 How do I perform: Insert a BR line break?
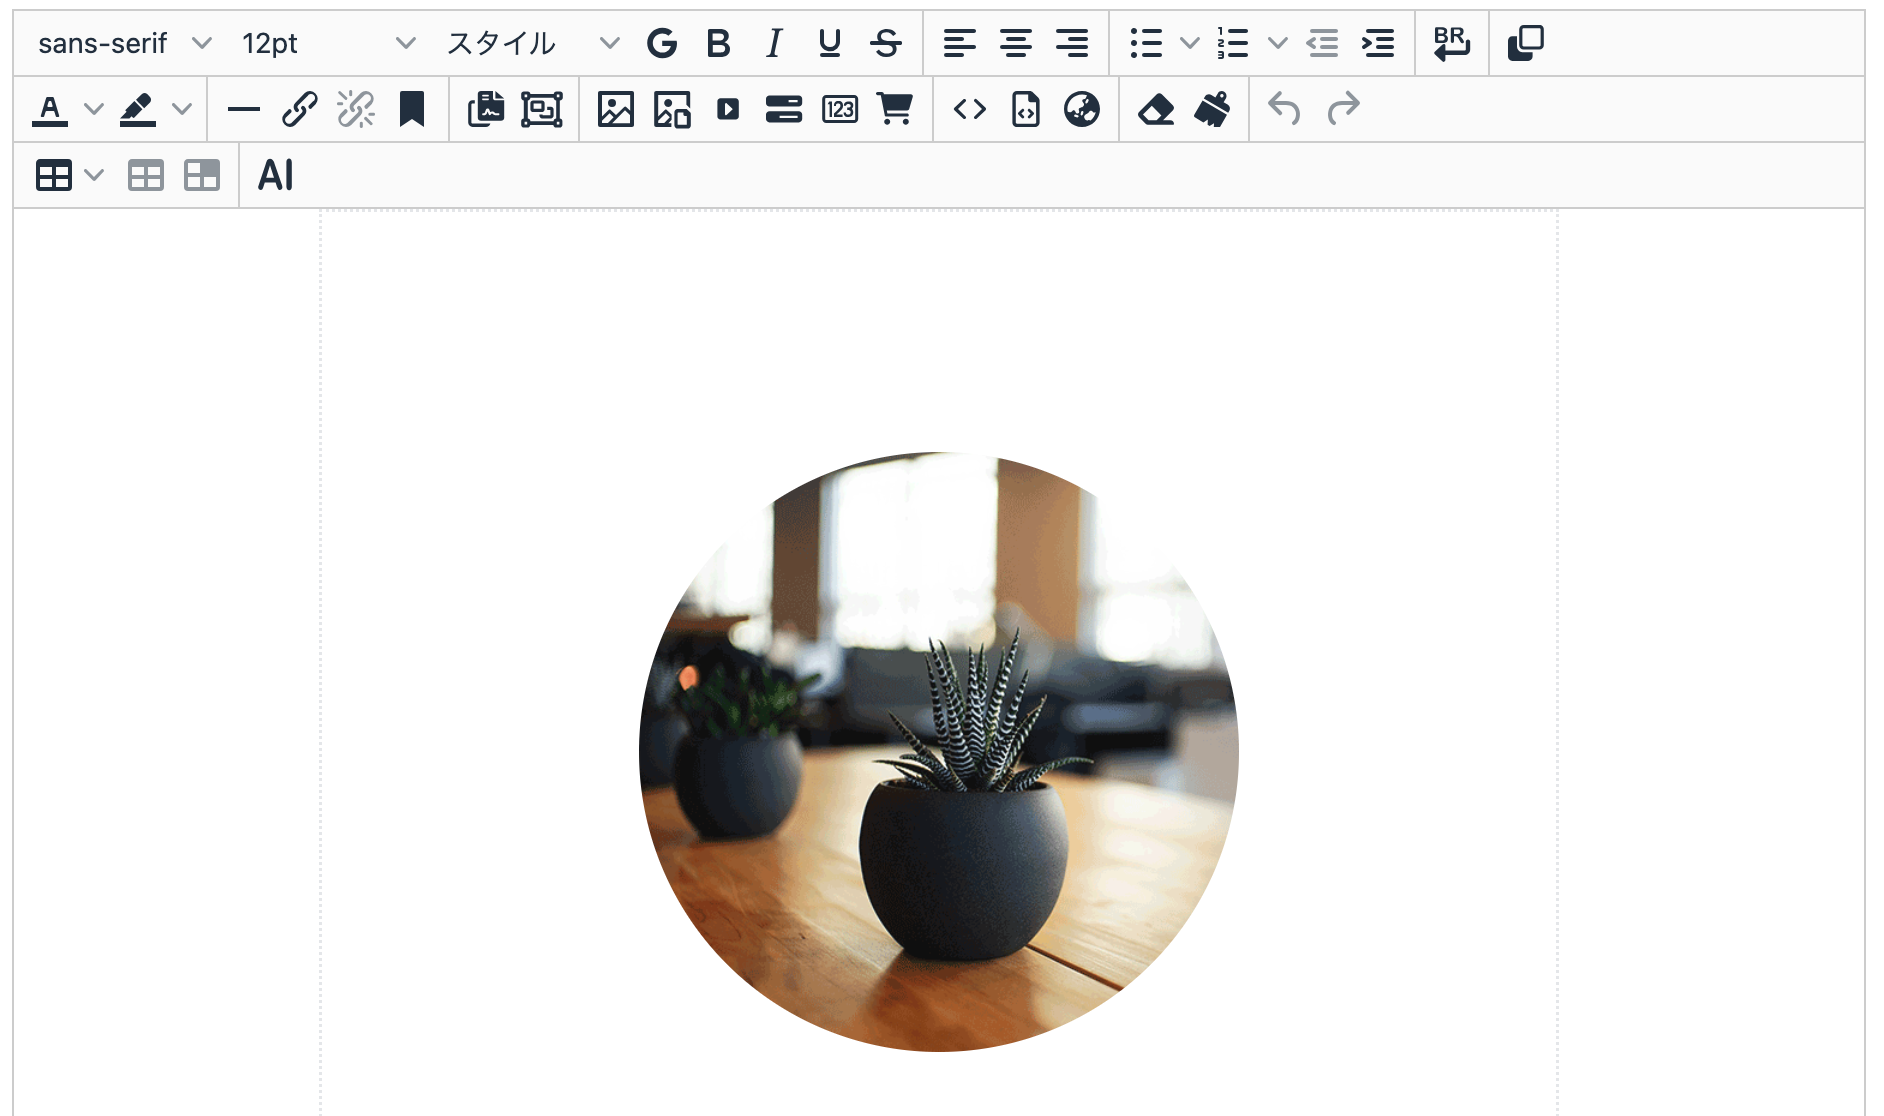[x=1452, y=43]
